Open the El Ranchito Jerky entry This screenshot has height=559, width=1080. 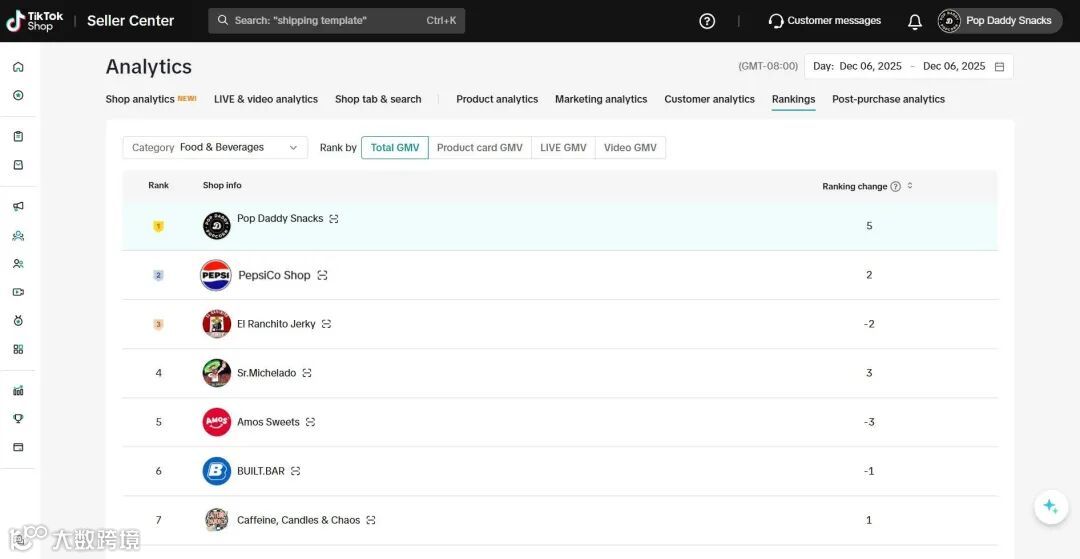276,324
